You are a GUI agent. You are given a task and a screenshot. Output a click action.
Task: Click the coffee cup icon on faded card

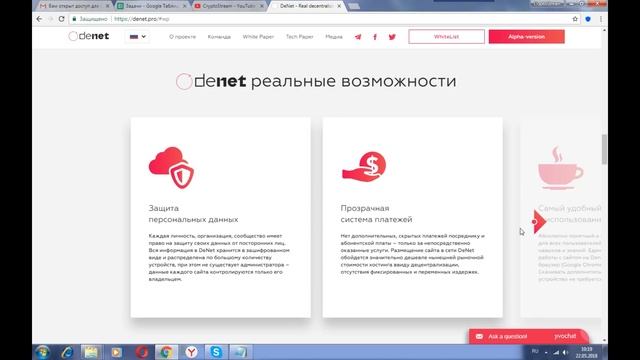pos(560,168)
